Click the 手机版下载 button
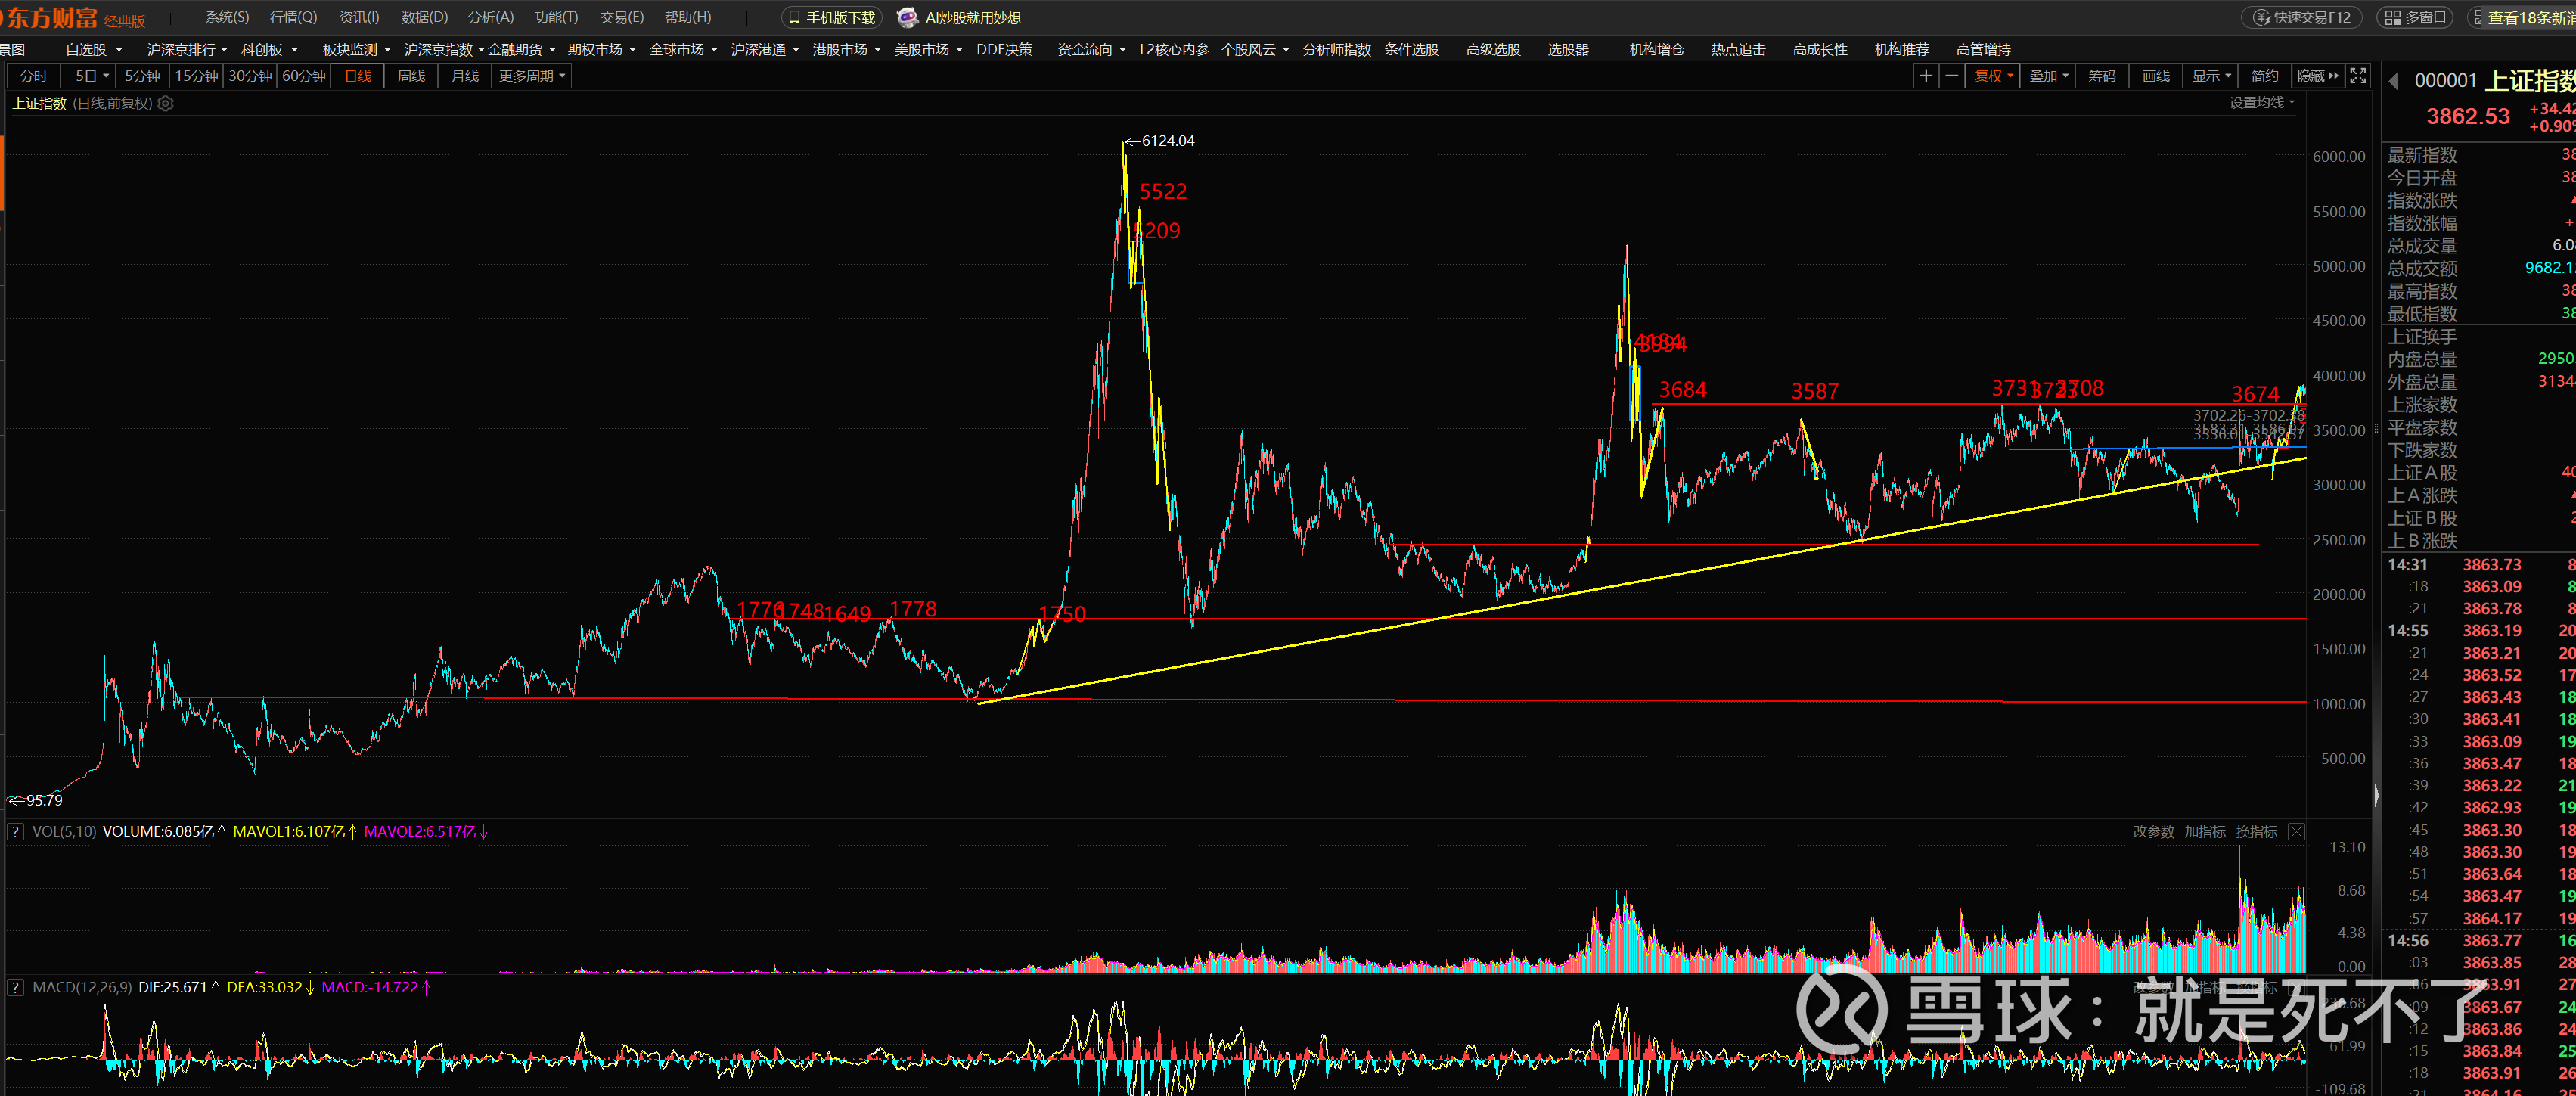Screen dimensions: 2576x1096 (x=831, y=17)
